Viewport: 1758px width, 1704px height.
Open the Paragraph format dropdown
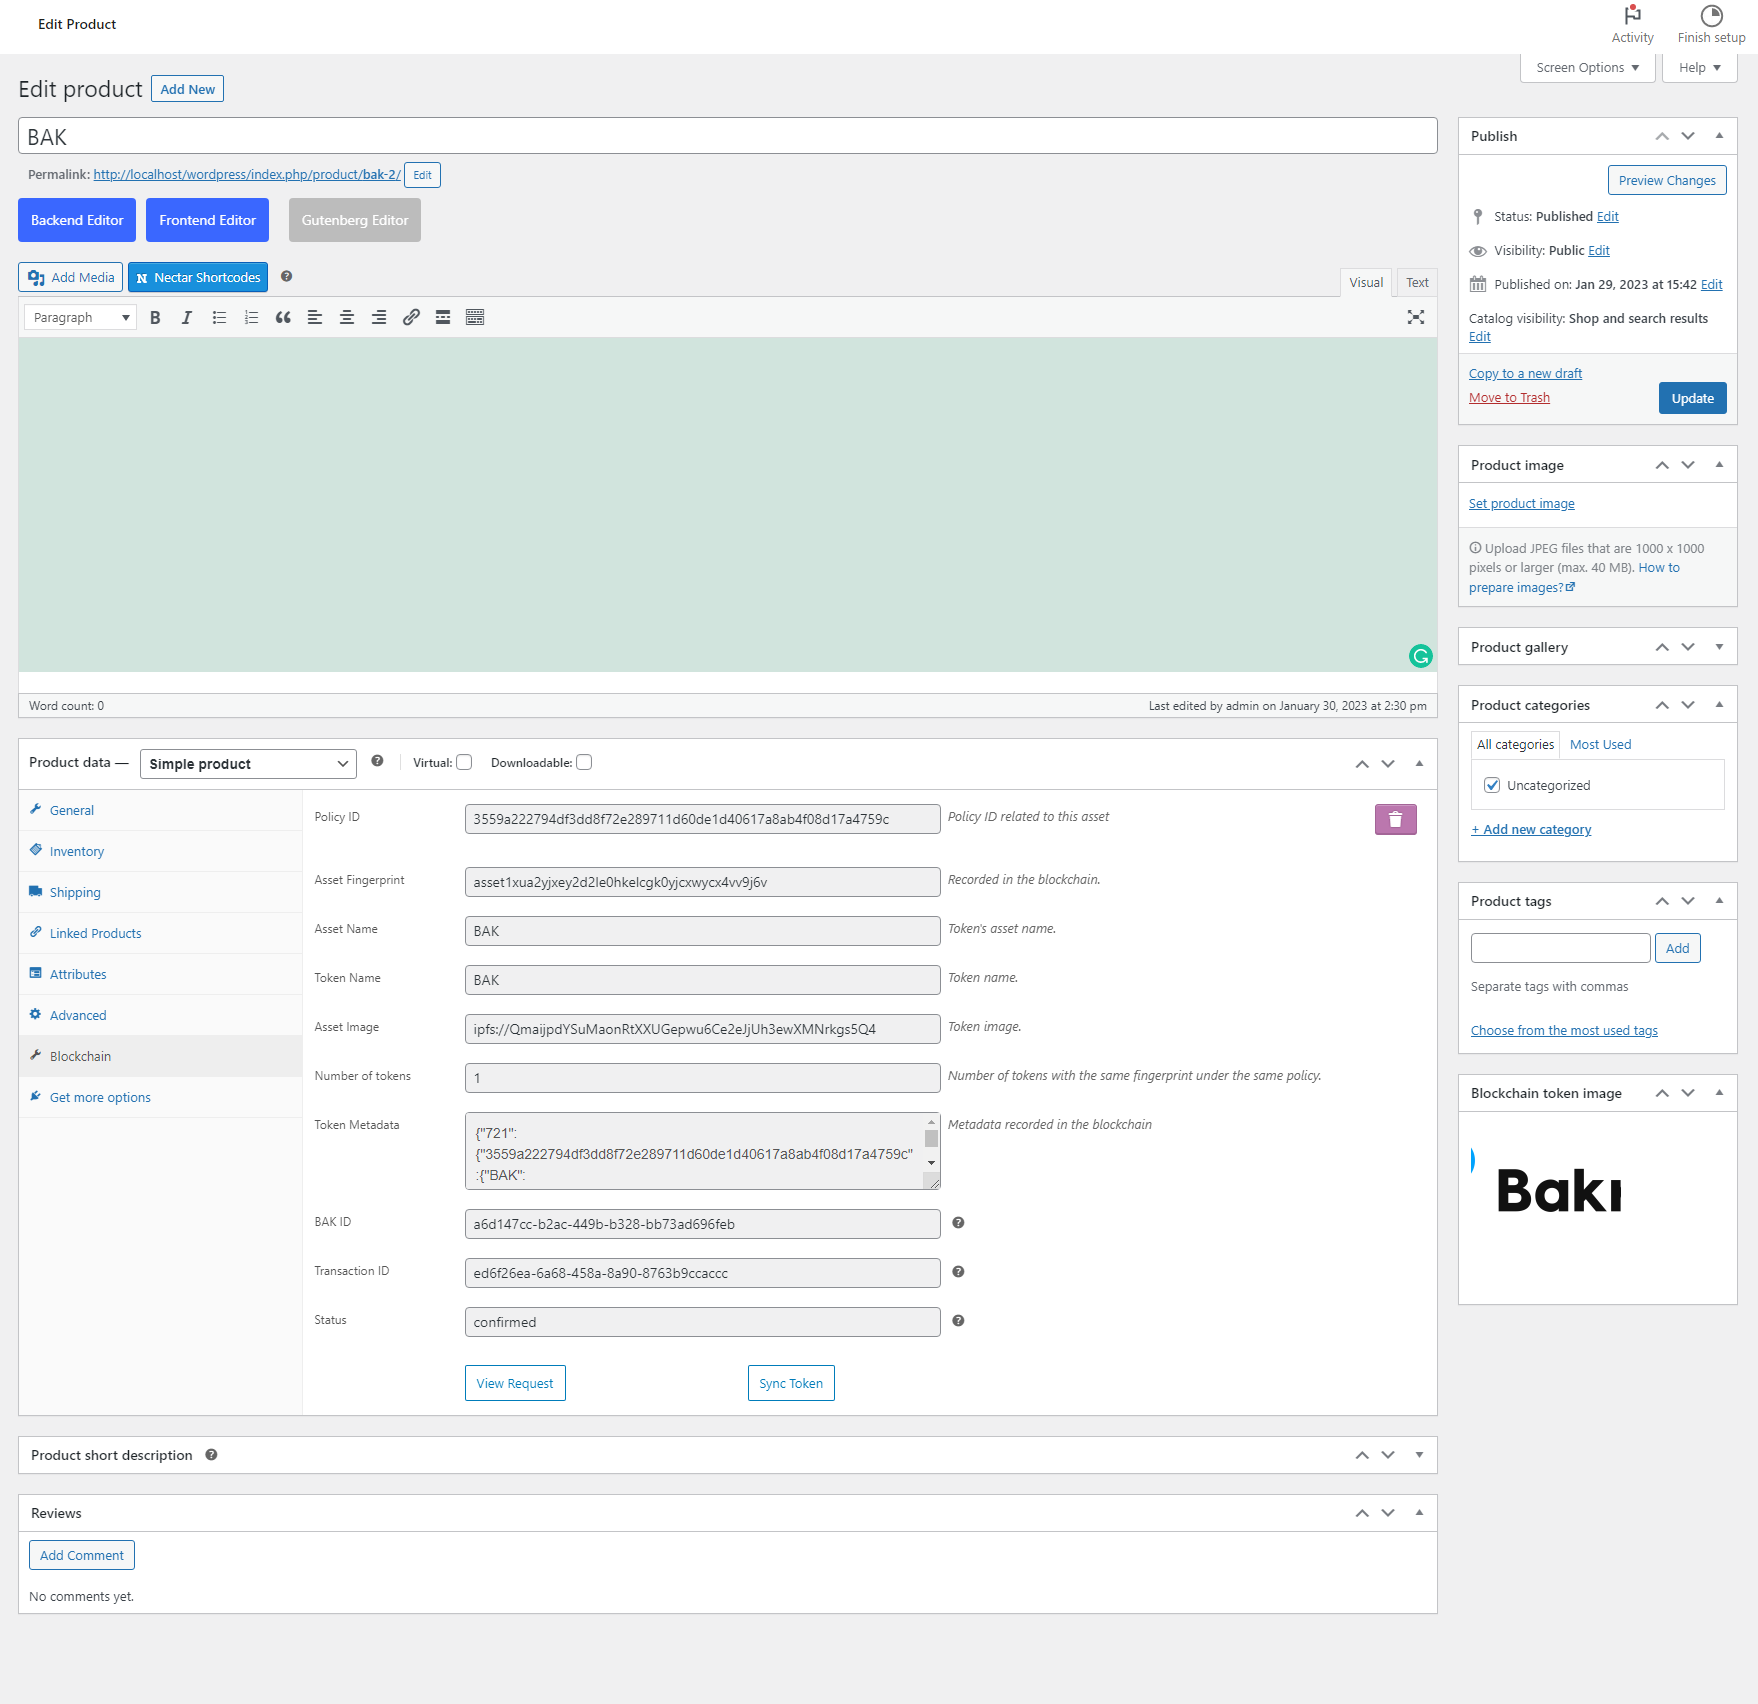click(x=80, y=318)
